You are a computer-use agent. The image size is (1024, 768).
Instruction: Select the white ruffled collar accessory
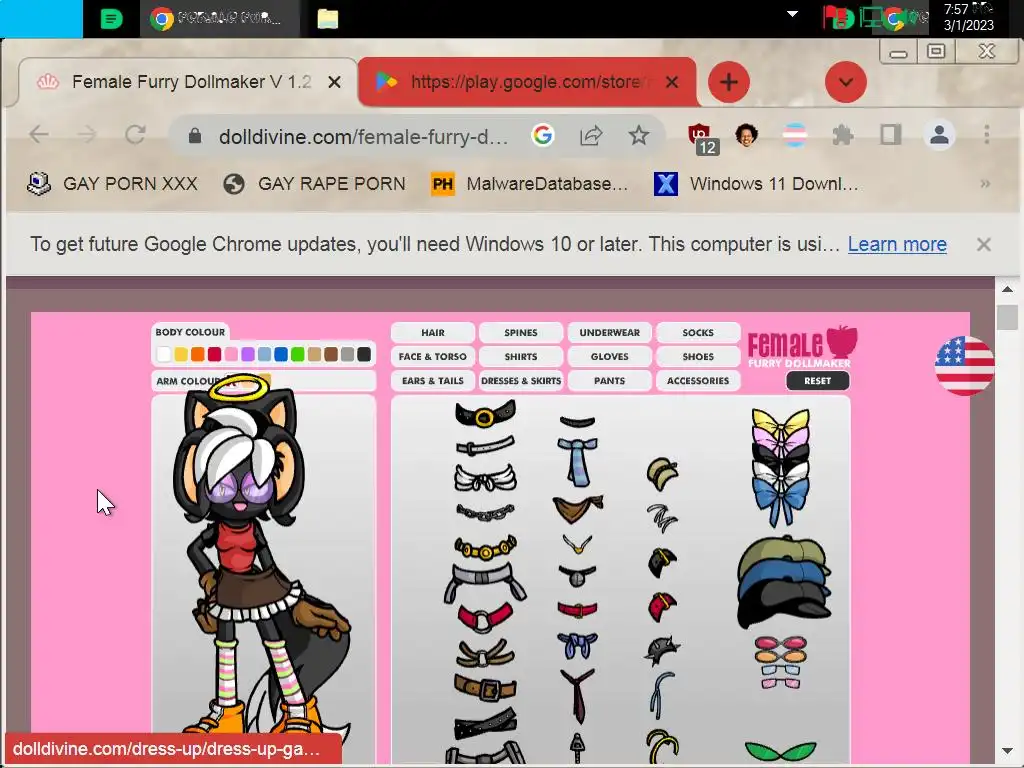pyautogui.click(x=485, y=478)
